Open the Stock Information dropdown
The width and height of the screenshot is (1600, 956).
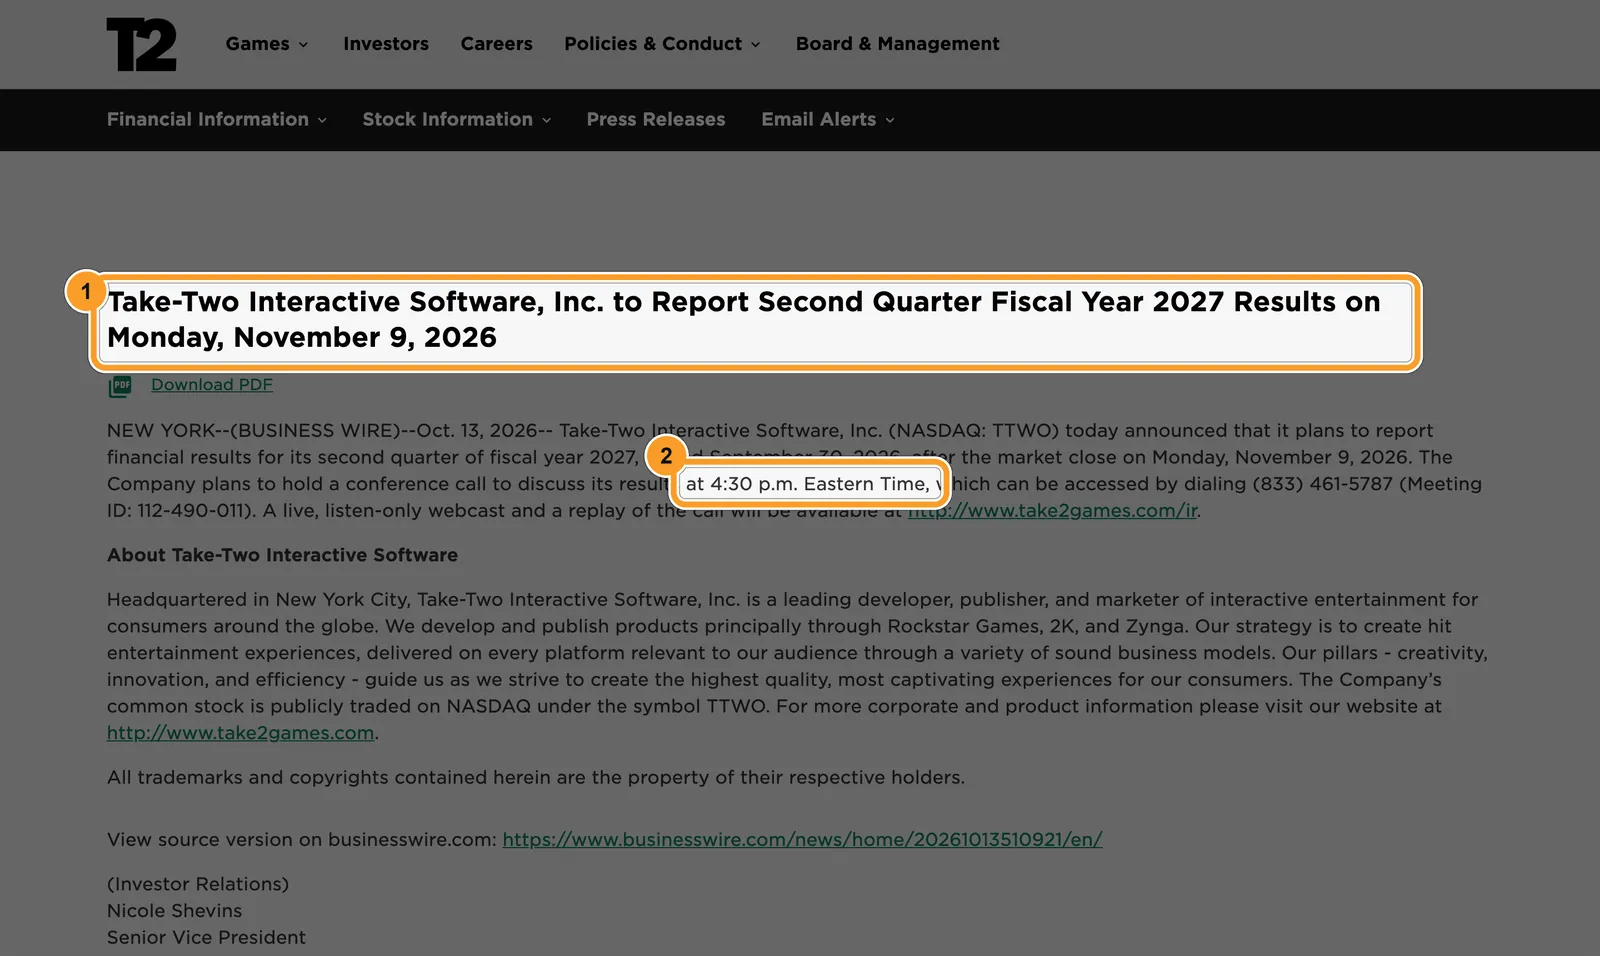(457, 120)
